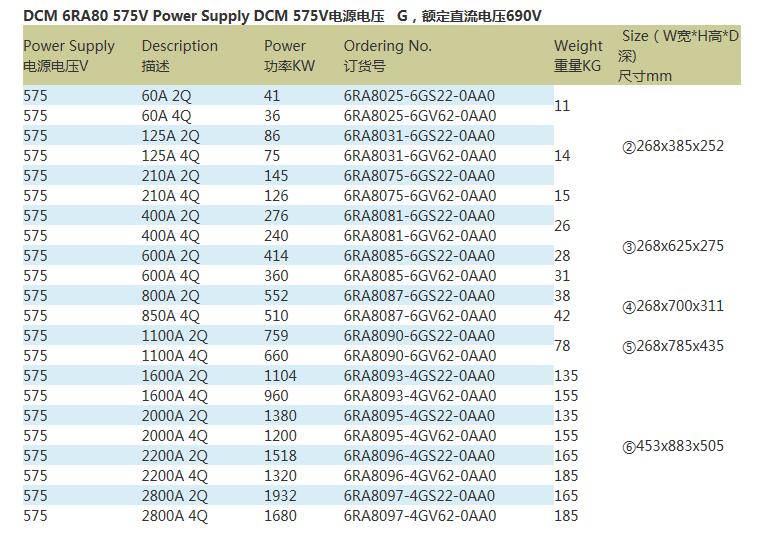Image resolution: width=766 pixels, height=539 pixels.
Task: Select the 414 power value cell
Action: click(x=276, y=256)
